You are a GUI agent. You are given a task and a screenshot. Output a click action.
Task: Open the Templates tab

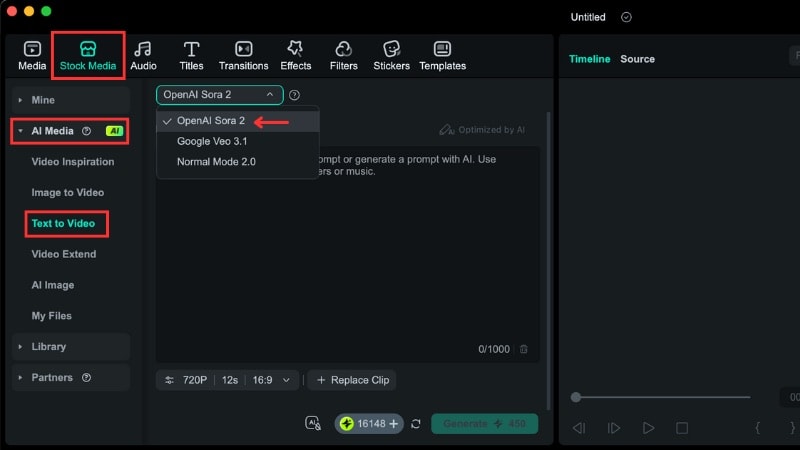[x=442, y=56]
